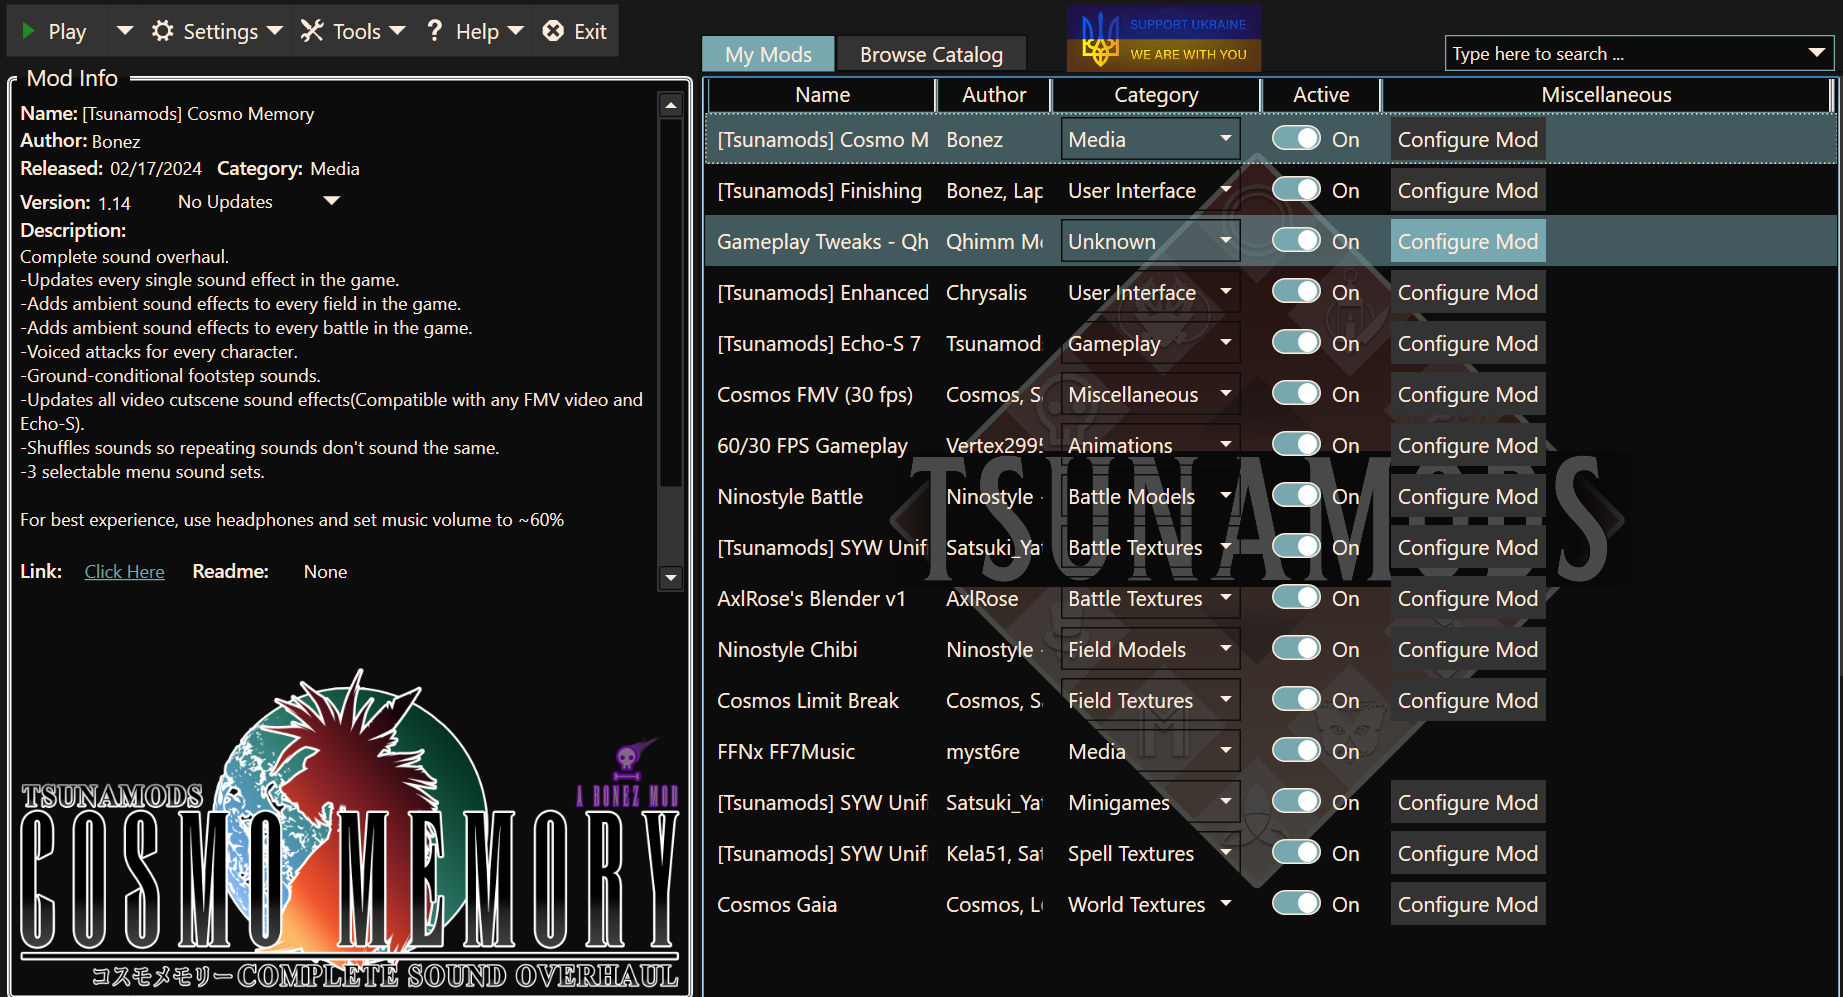Sort mods by Author column header
The image size is (1843, 997).
[x=993, y=95]
